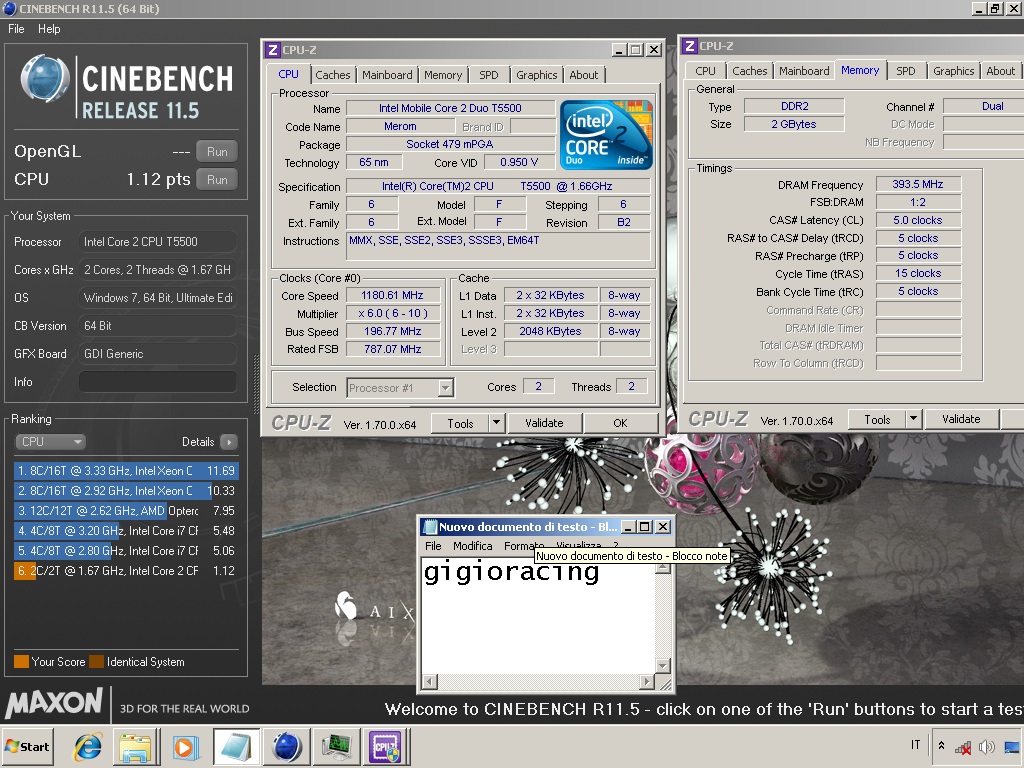This screenshot has height=768, width=1024.
Task: Click Notepad vertical scrollbar down arrow
Action: 663,666
